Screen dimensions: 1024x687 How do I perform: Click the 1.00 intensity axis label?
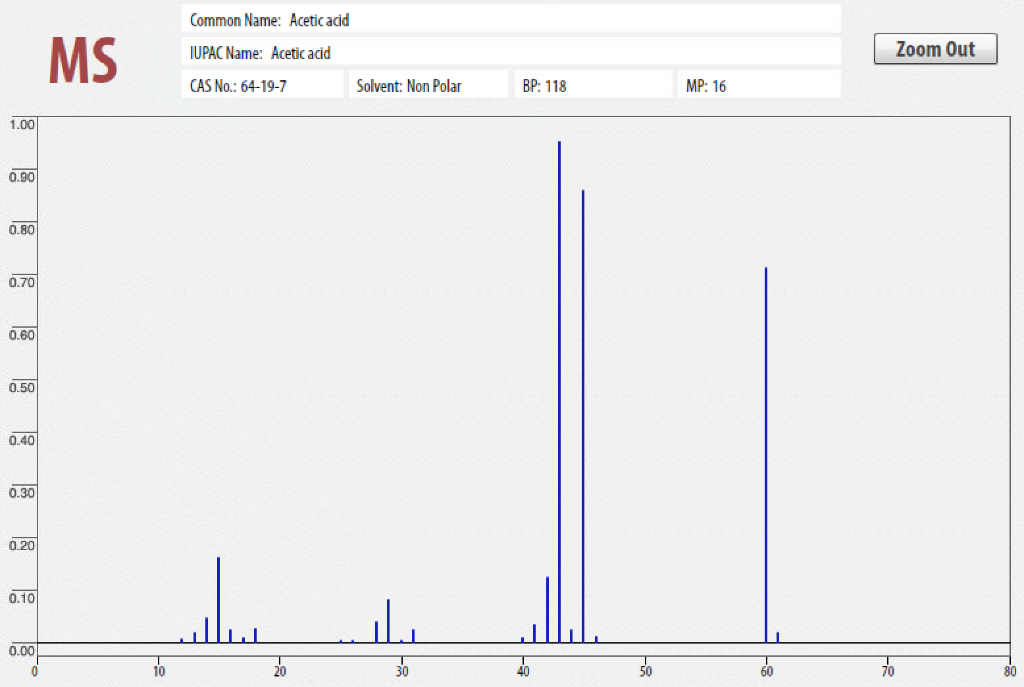[23, 123]
